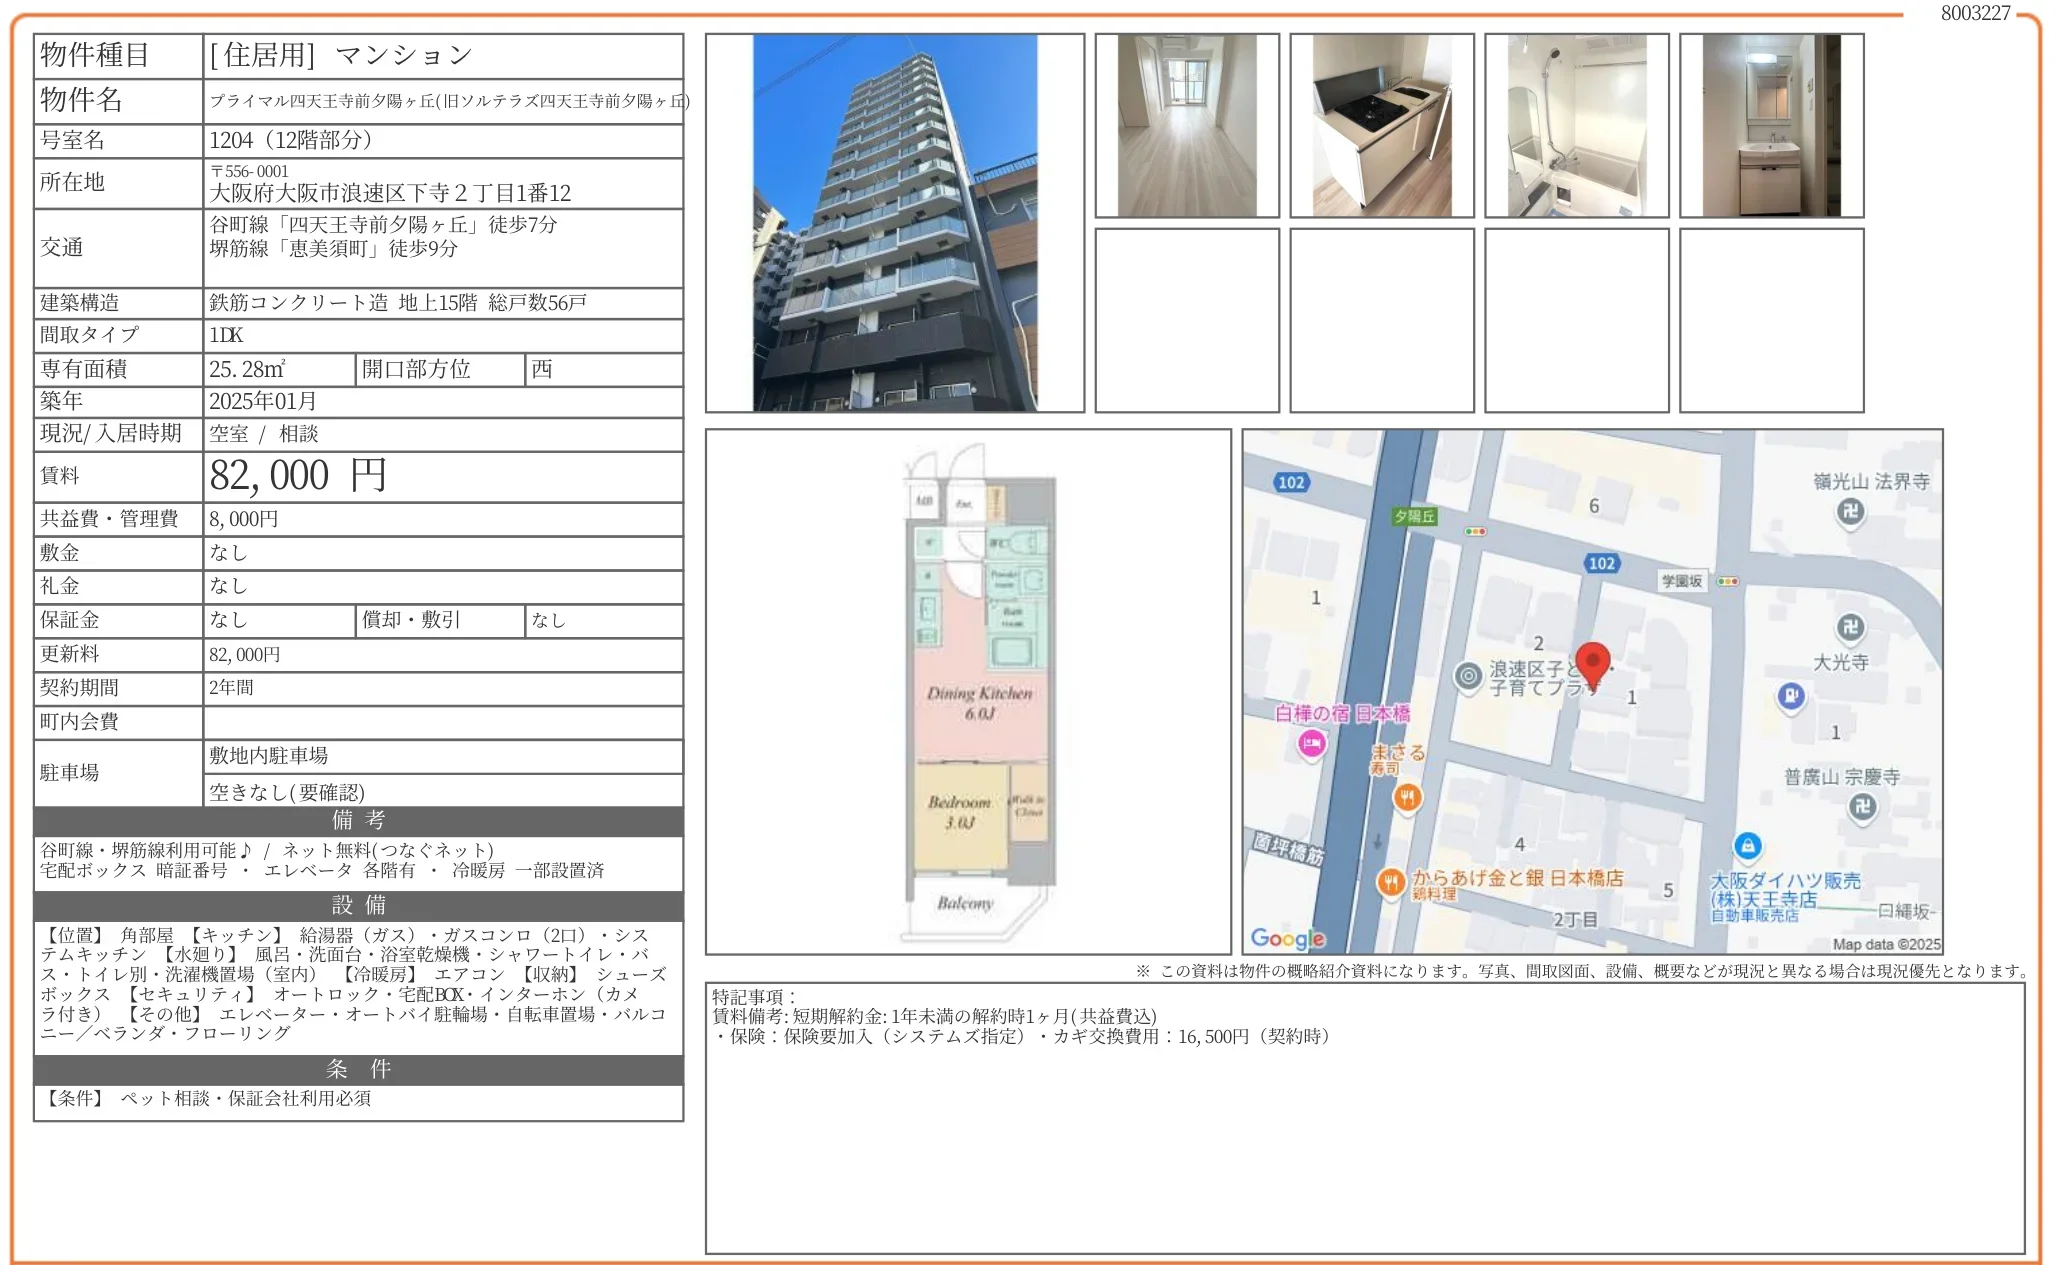
Task: Click the 1DK floor plan image
Action: click(x=968, y=692)
